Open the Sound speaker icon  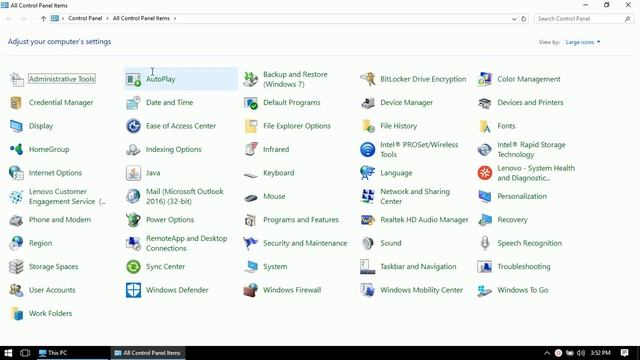pos(368,243)
